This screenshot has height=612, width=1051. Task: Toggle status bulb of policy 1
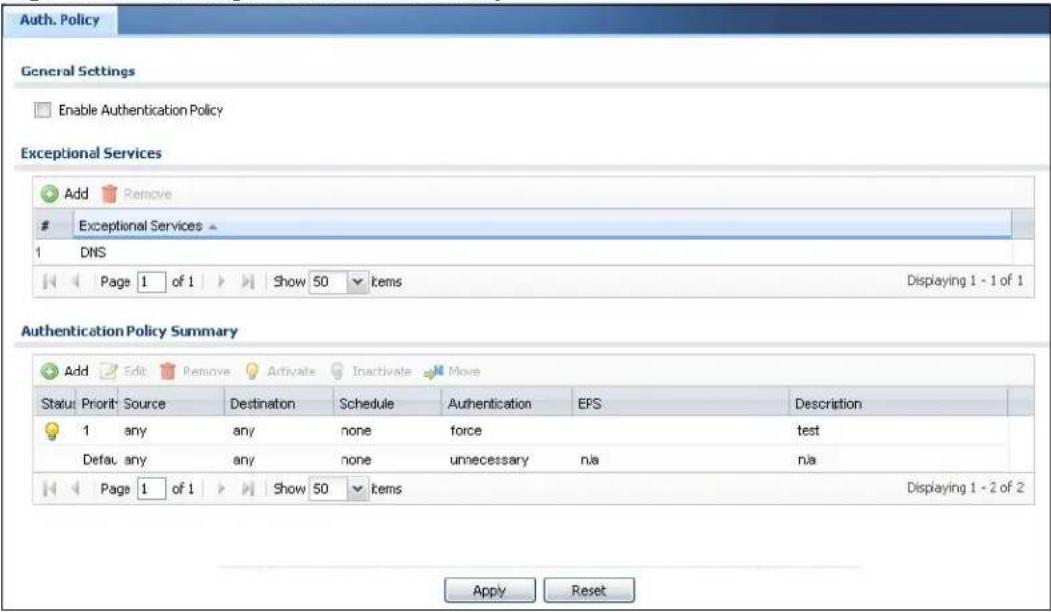click(52, 430)
